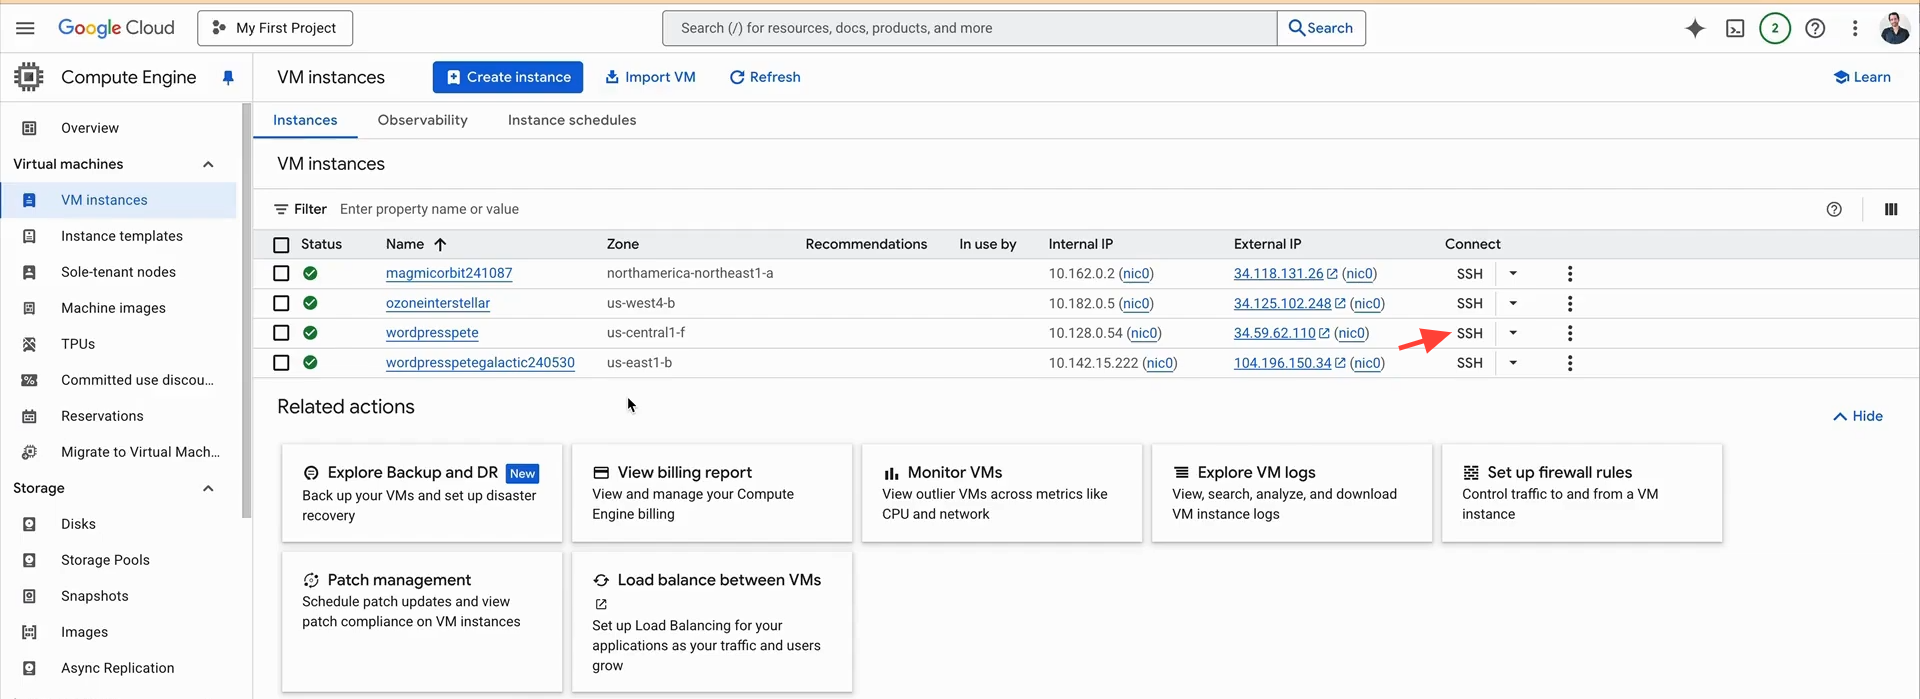Open the Patch management card
The width and height of the screenshot is (1920, 699).
(x=422, y=621)
